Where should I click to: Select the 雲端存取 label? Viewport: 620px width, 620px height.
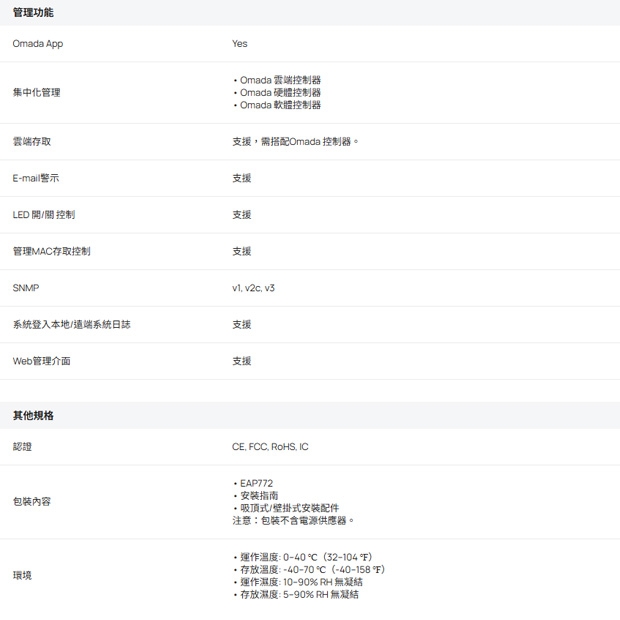32,142
